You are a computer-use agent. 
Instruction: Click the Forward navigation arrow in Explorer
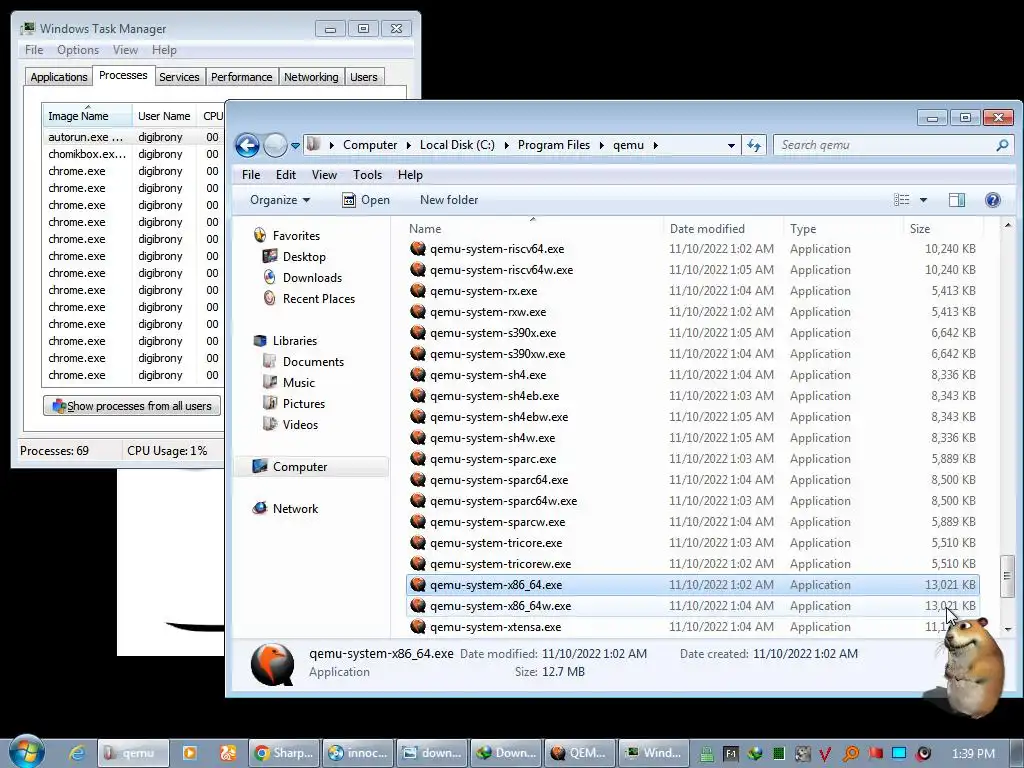coord(275,145)
